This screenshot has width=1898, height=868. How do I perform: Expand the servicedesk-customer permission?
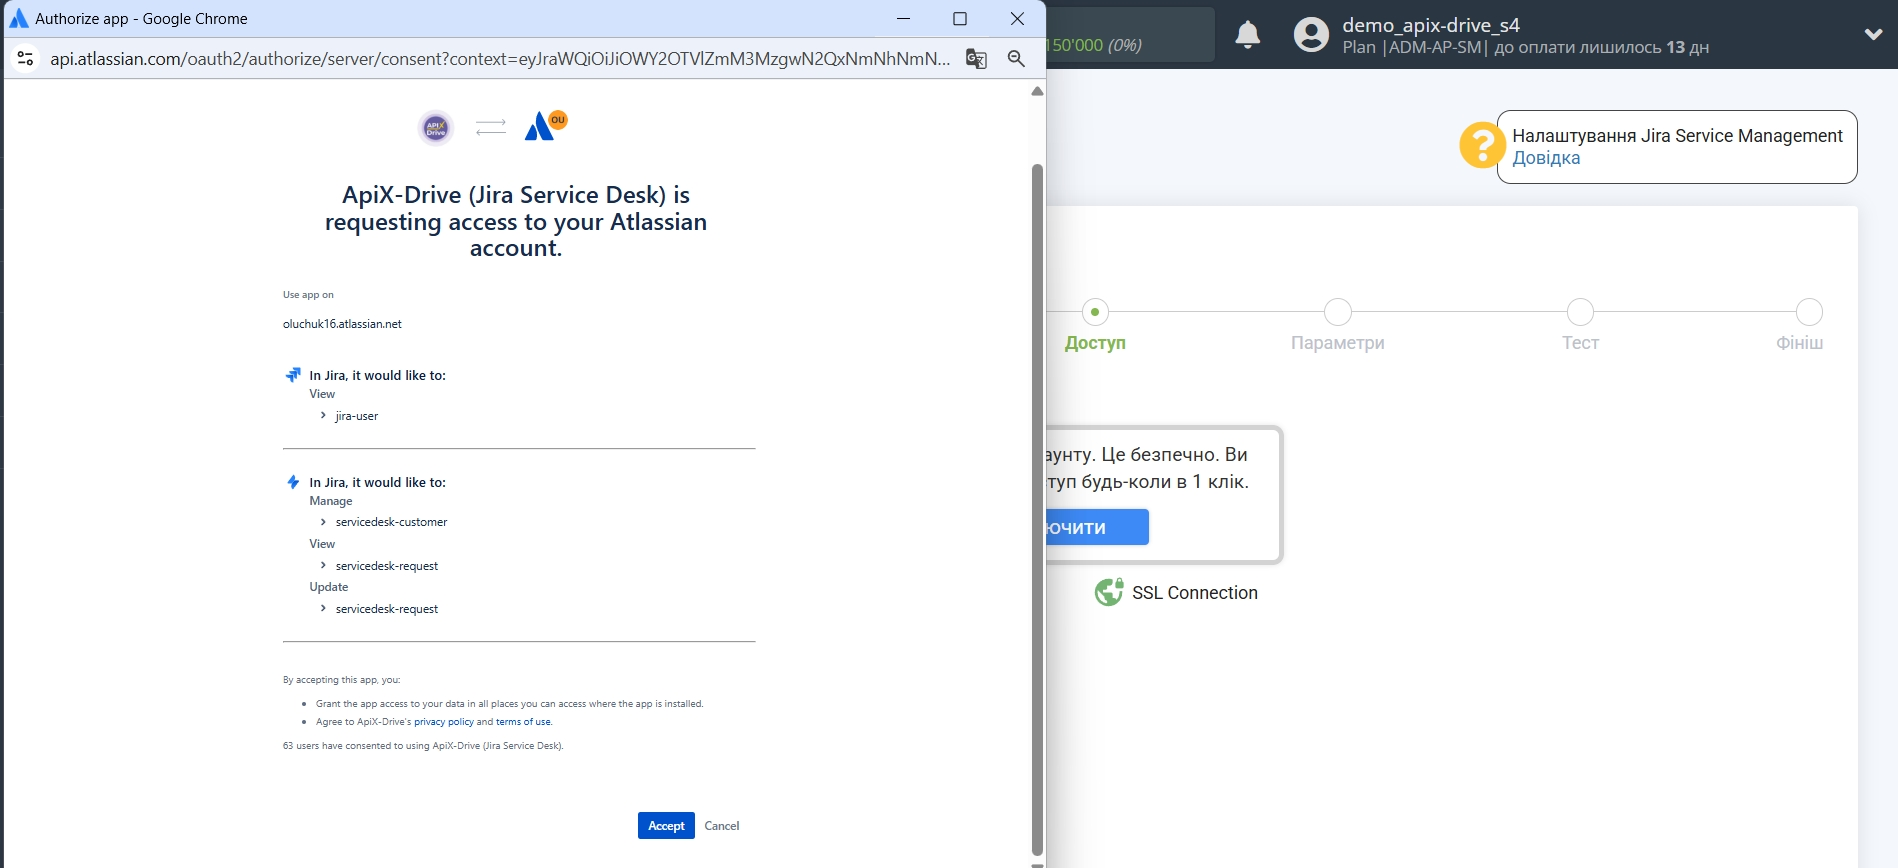tap(323, 522)
